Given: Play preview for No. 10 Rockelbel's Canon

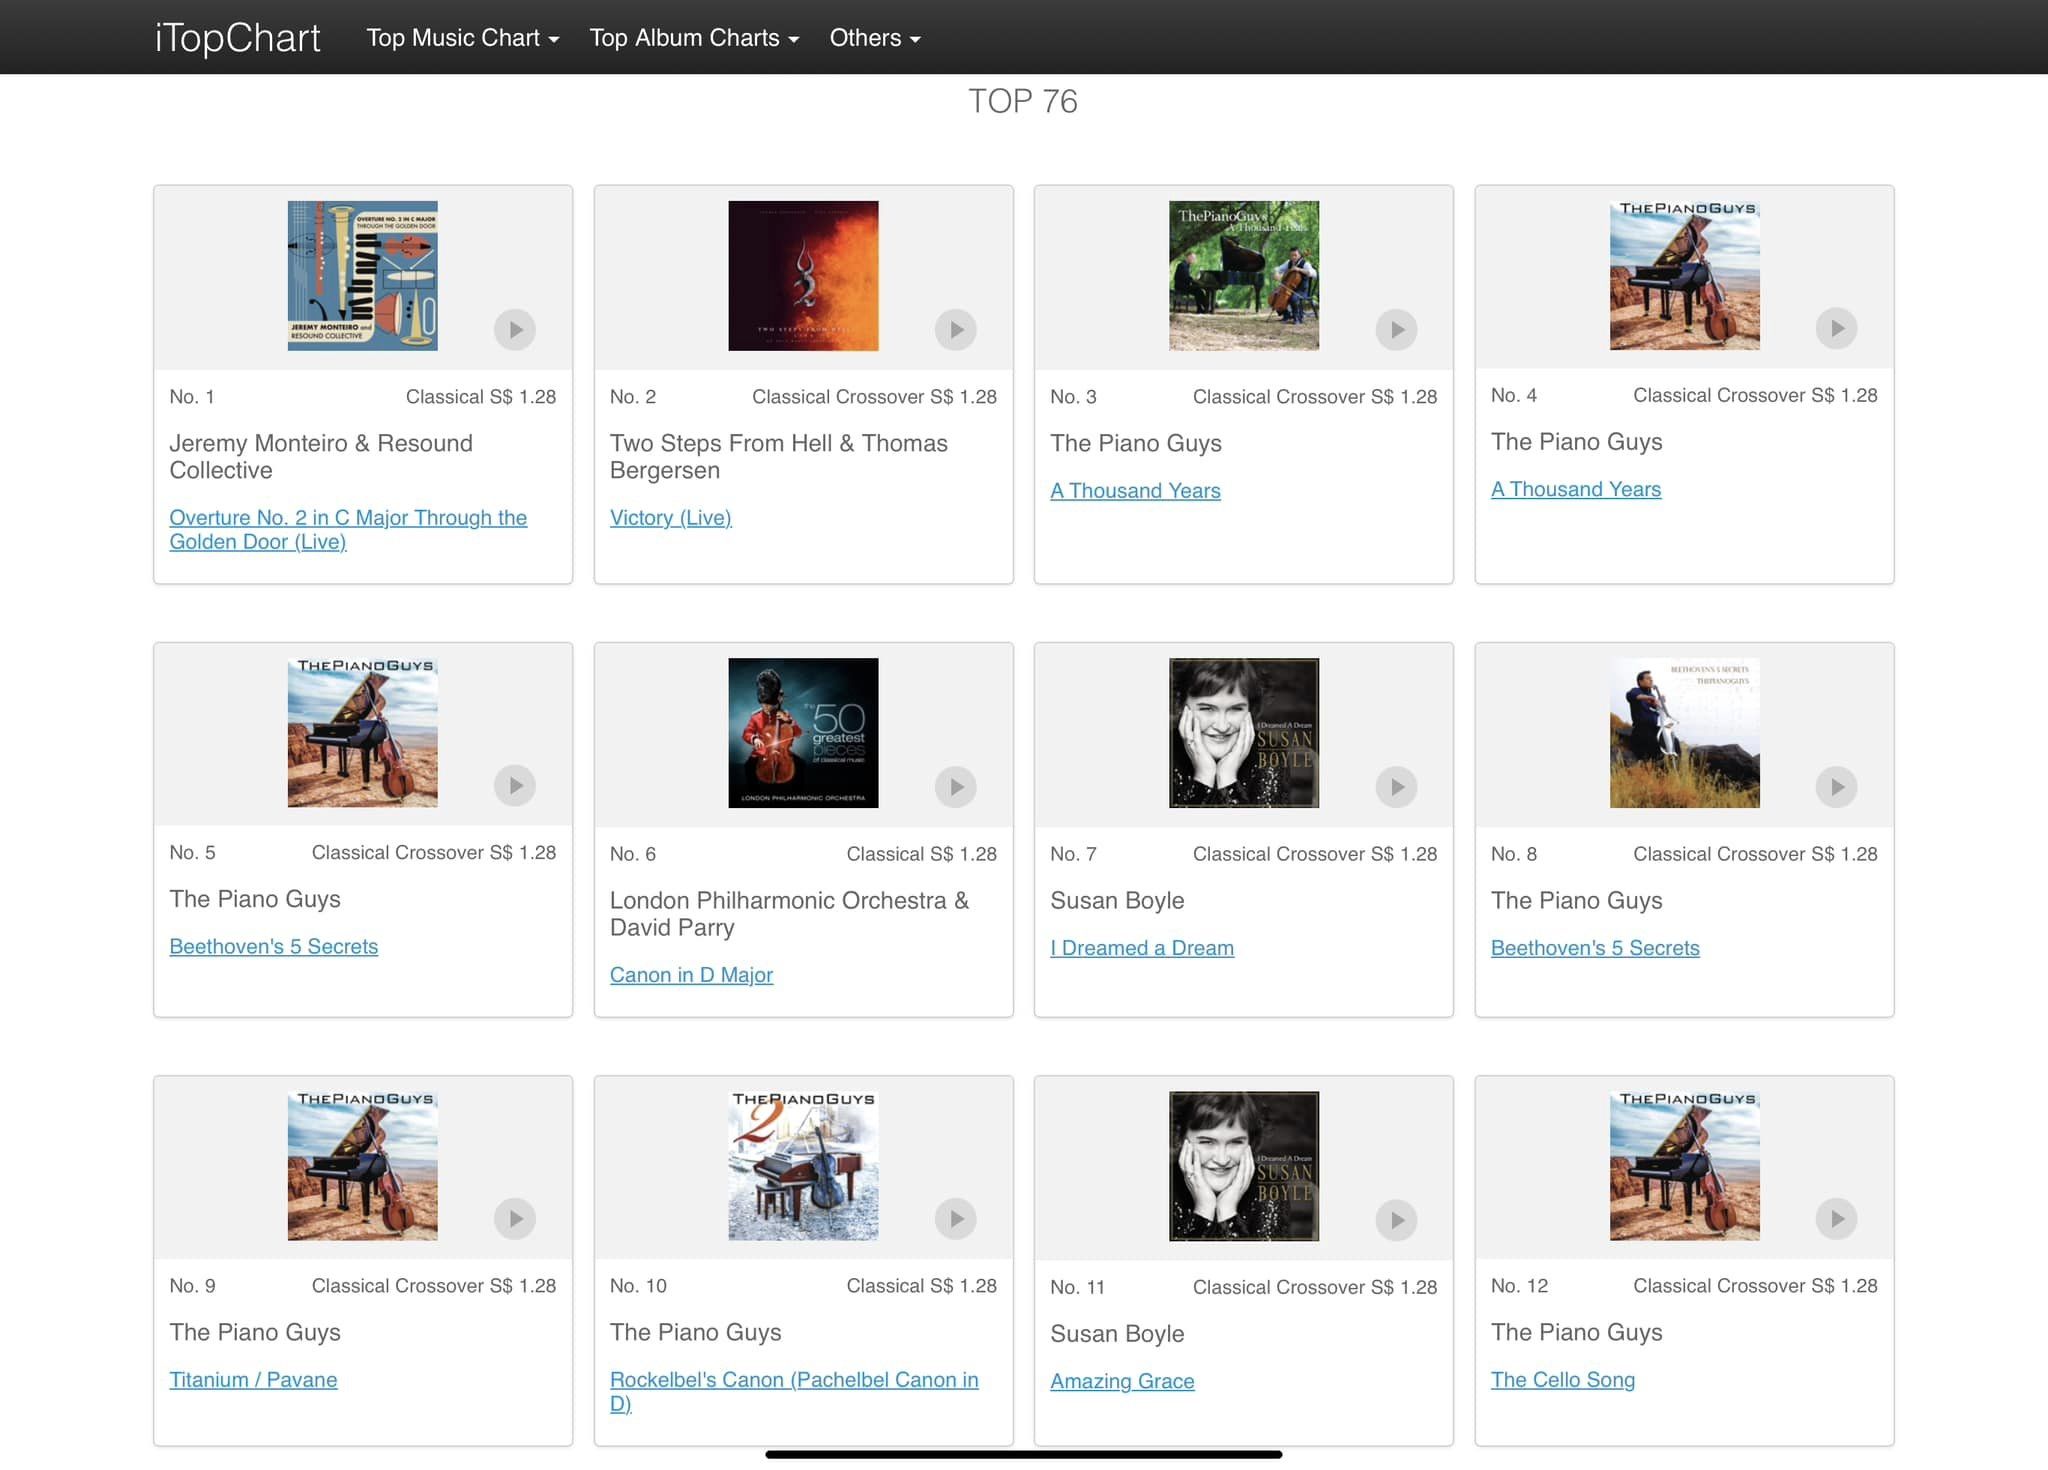Looking at the screenshot, I should (x=956, y=1218).
